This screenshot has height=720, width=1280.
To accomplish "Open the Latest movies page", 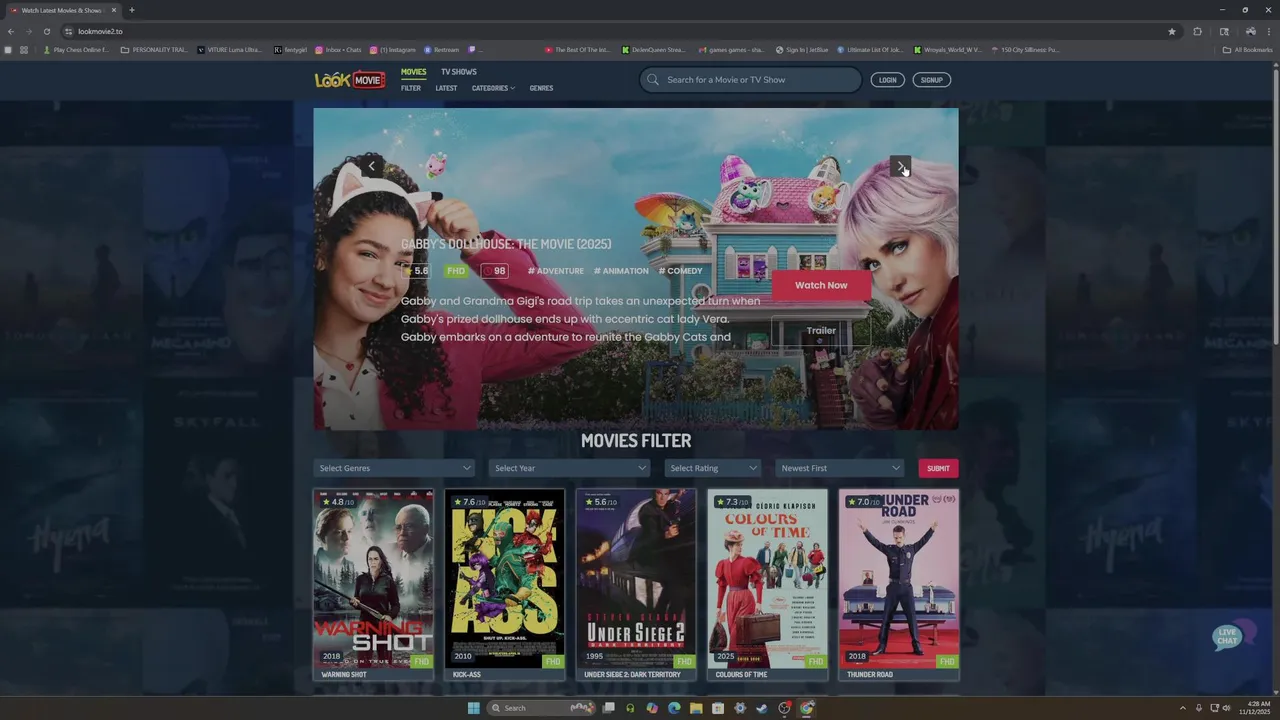I will tap(446, 88).
